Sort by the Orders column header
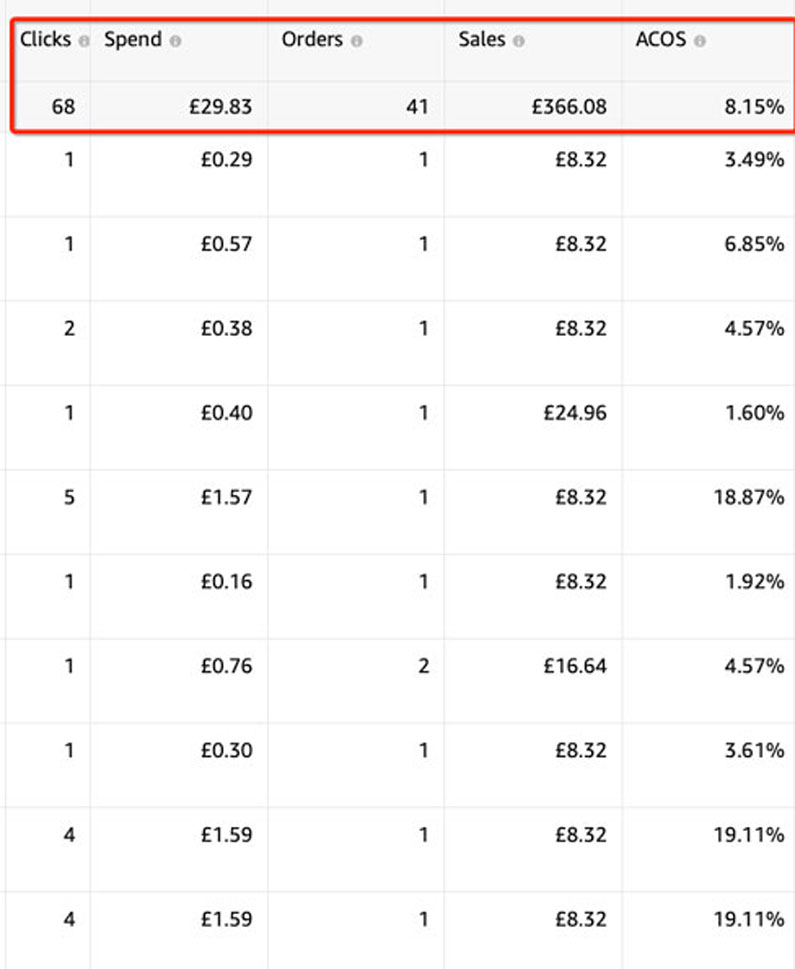 click(x=312, y=41)
